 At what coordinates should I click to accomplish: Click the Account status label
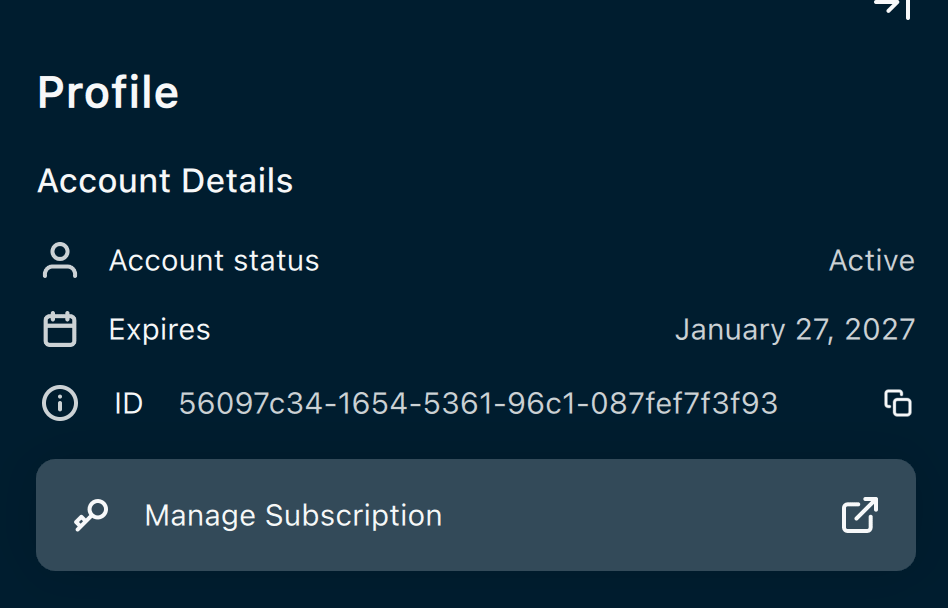click(214, 261)
